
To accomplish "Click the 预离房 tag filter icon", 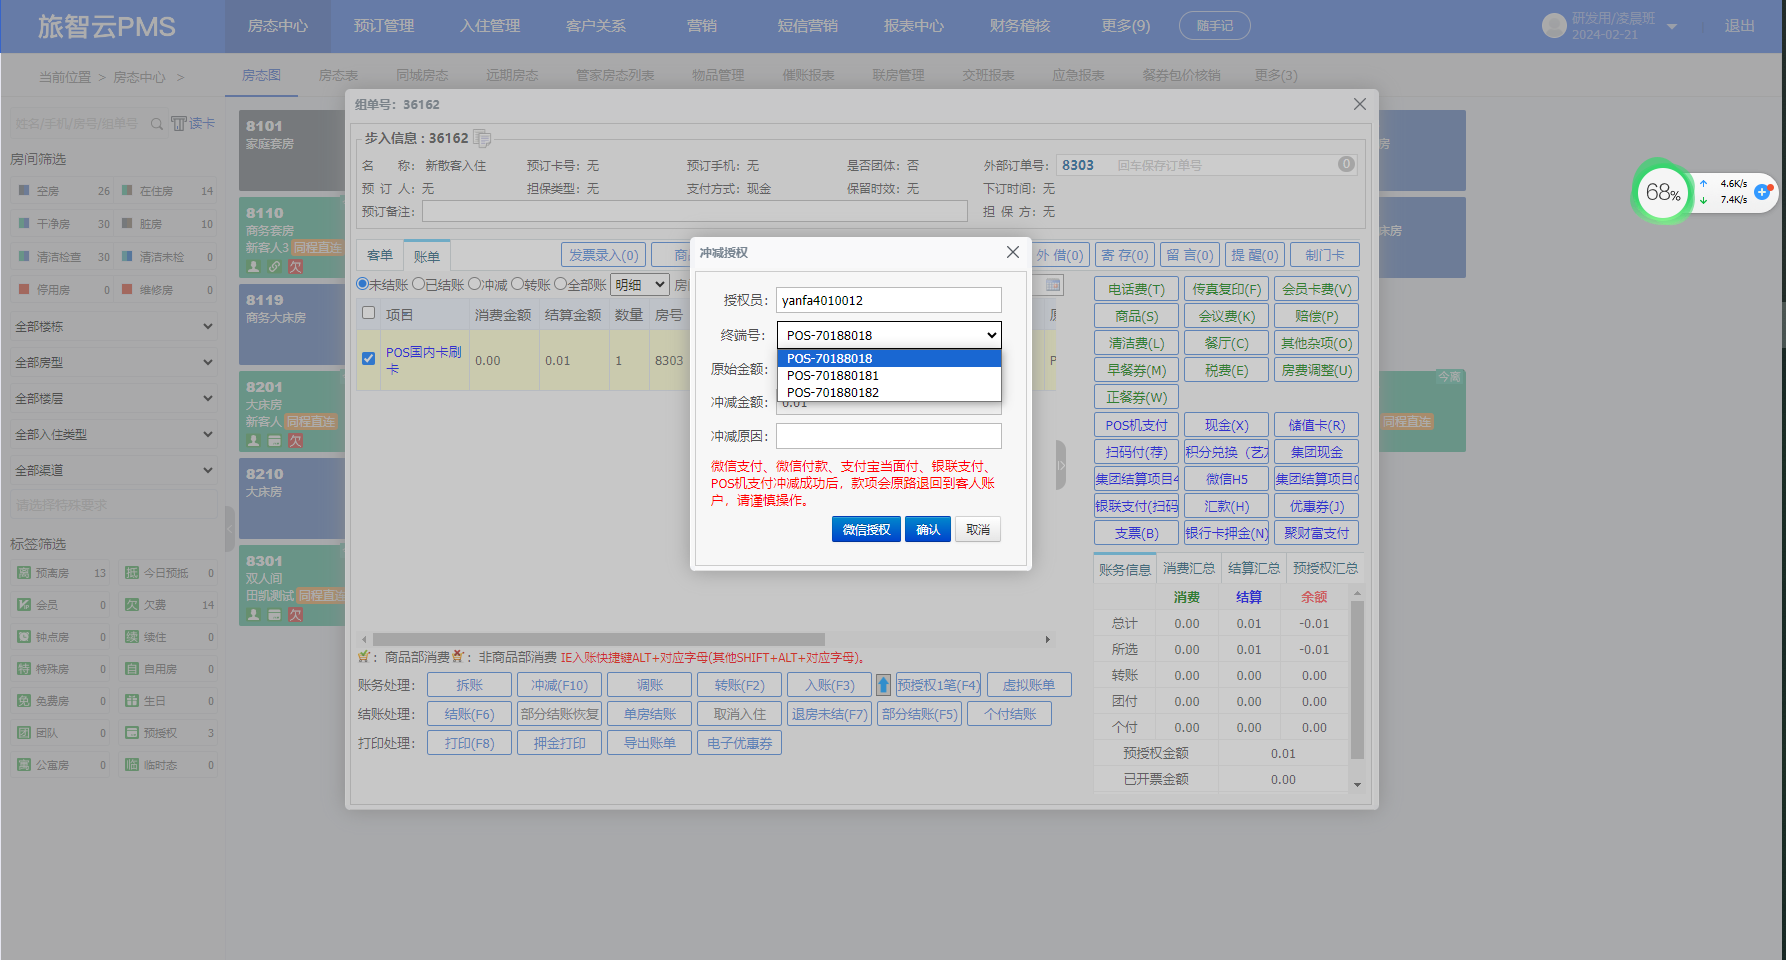I will pyautogui.click(x=24, y=573).
